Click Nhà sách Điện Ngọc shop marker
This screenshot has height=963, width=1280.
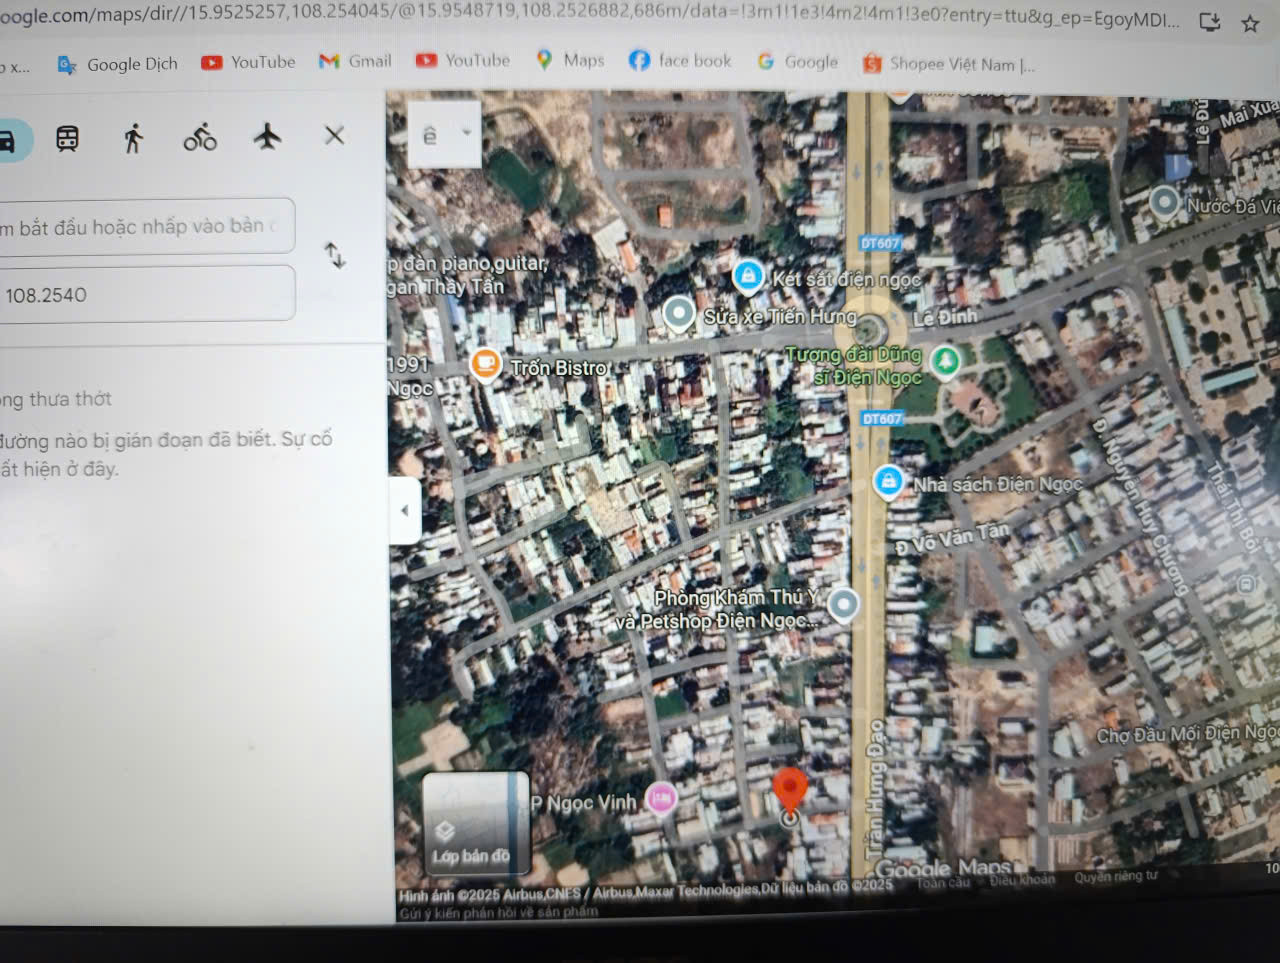(887, 482)
